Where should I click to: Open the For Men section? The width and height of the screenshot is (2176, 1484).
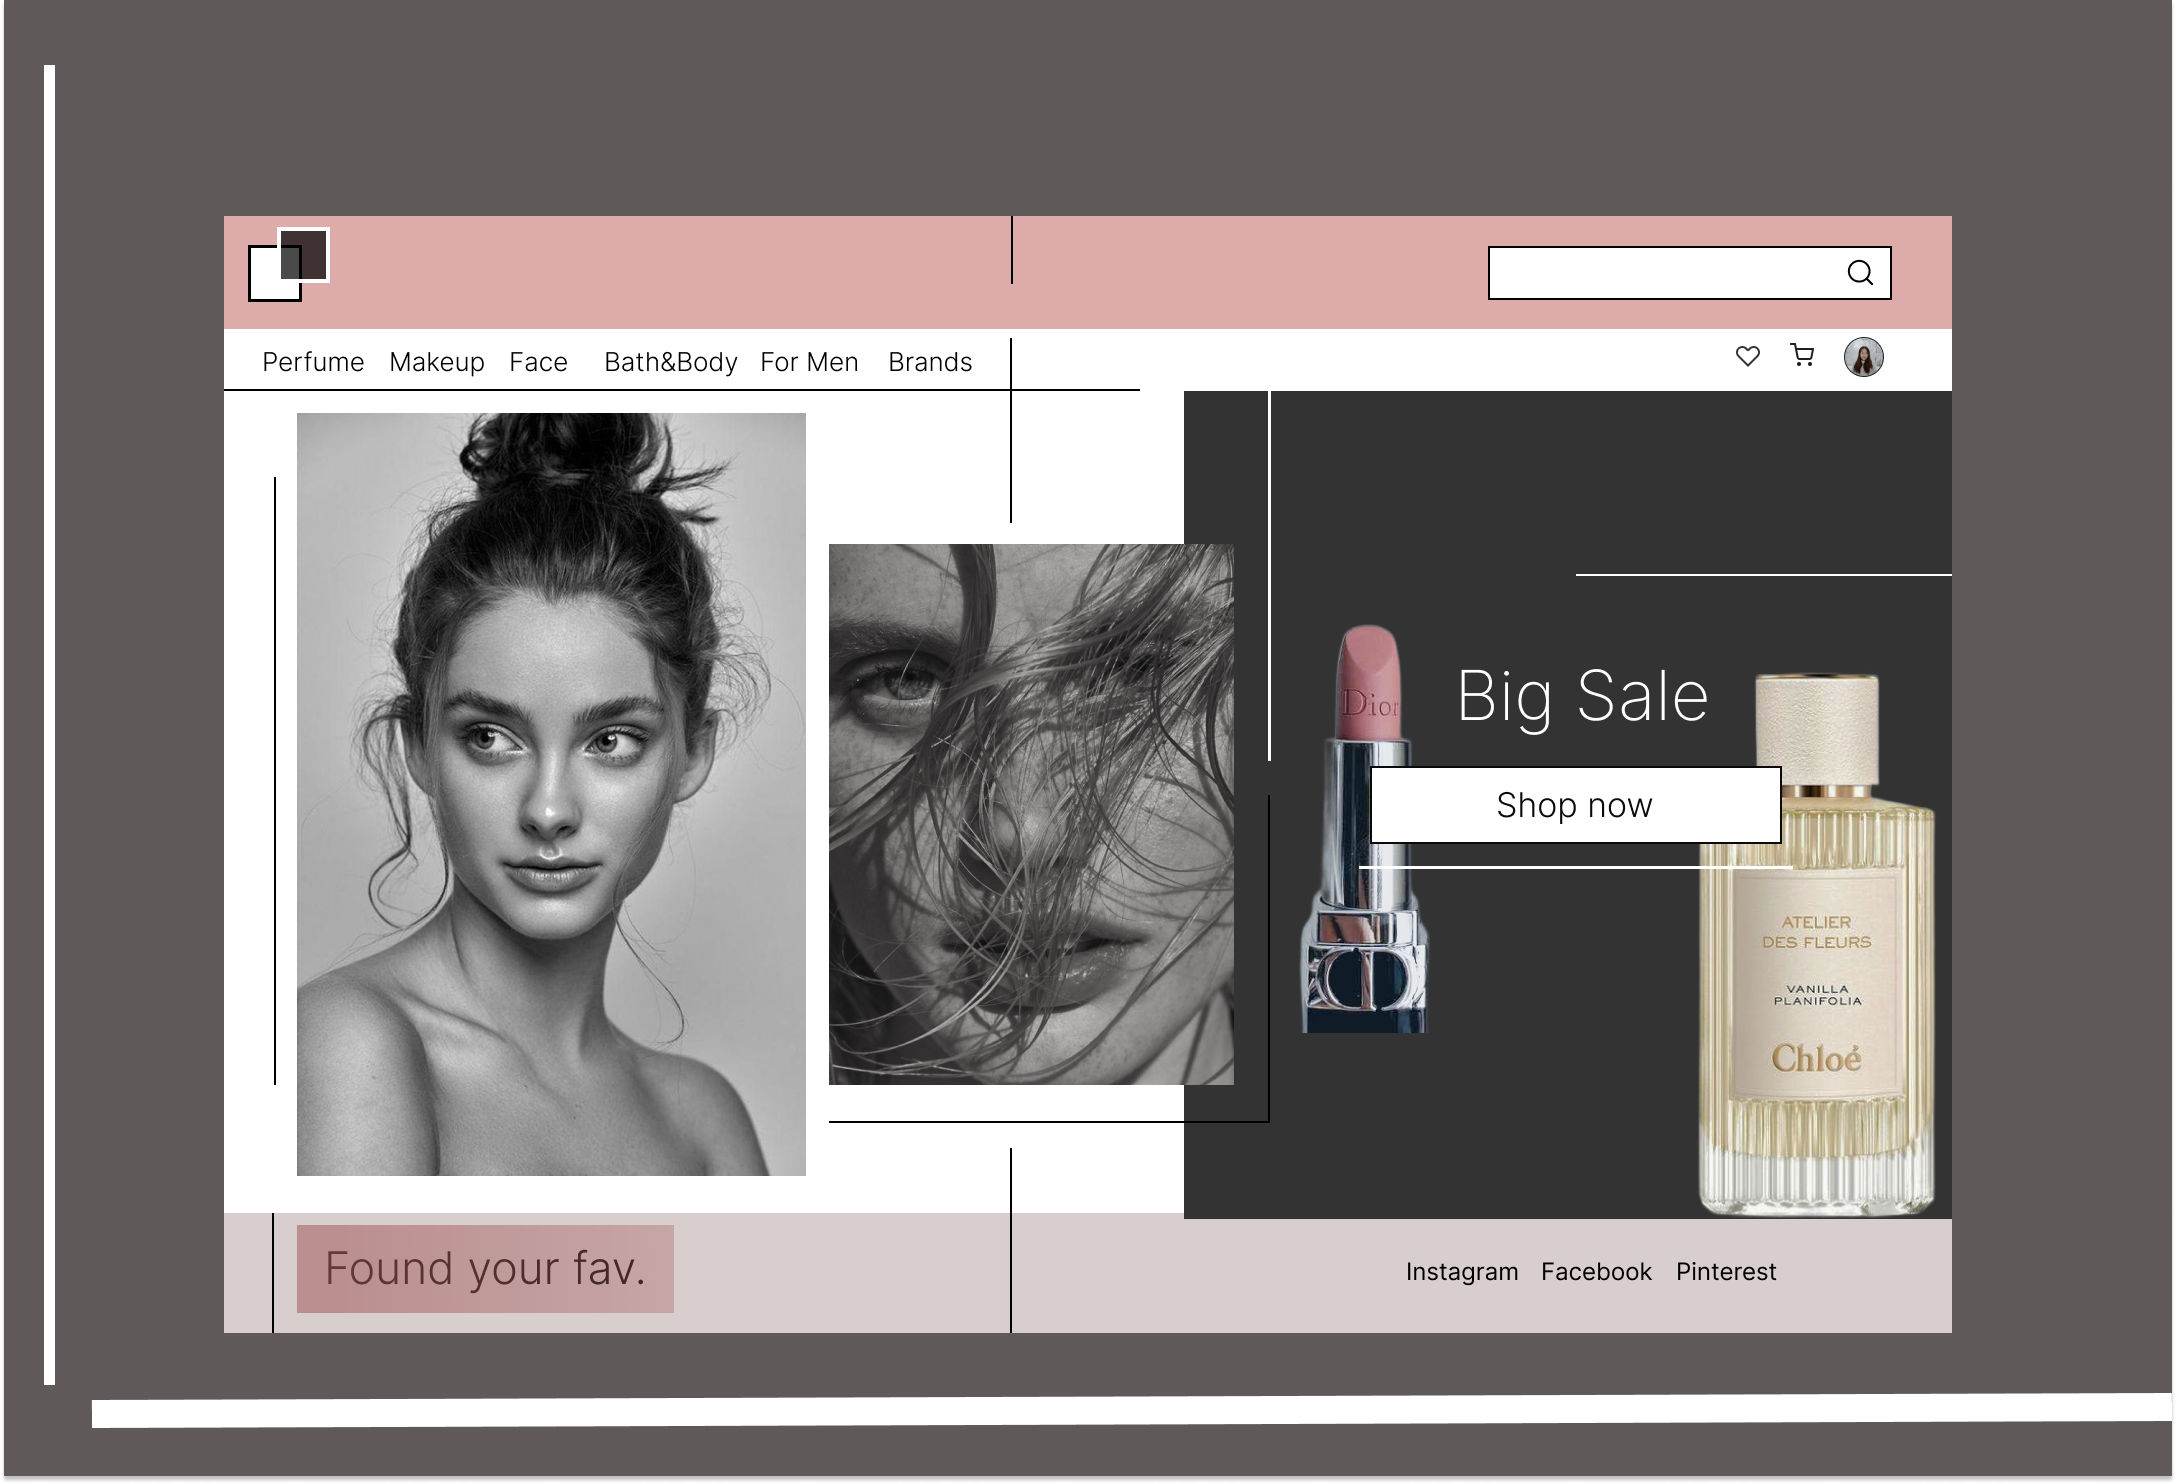(809, 362)
